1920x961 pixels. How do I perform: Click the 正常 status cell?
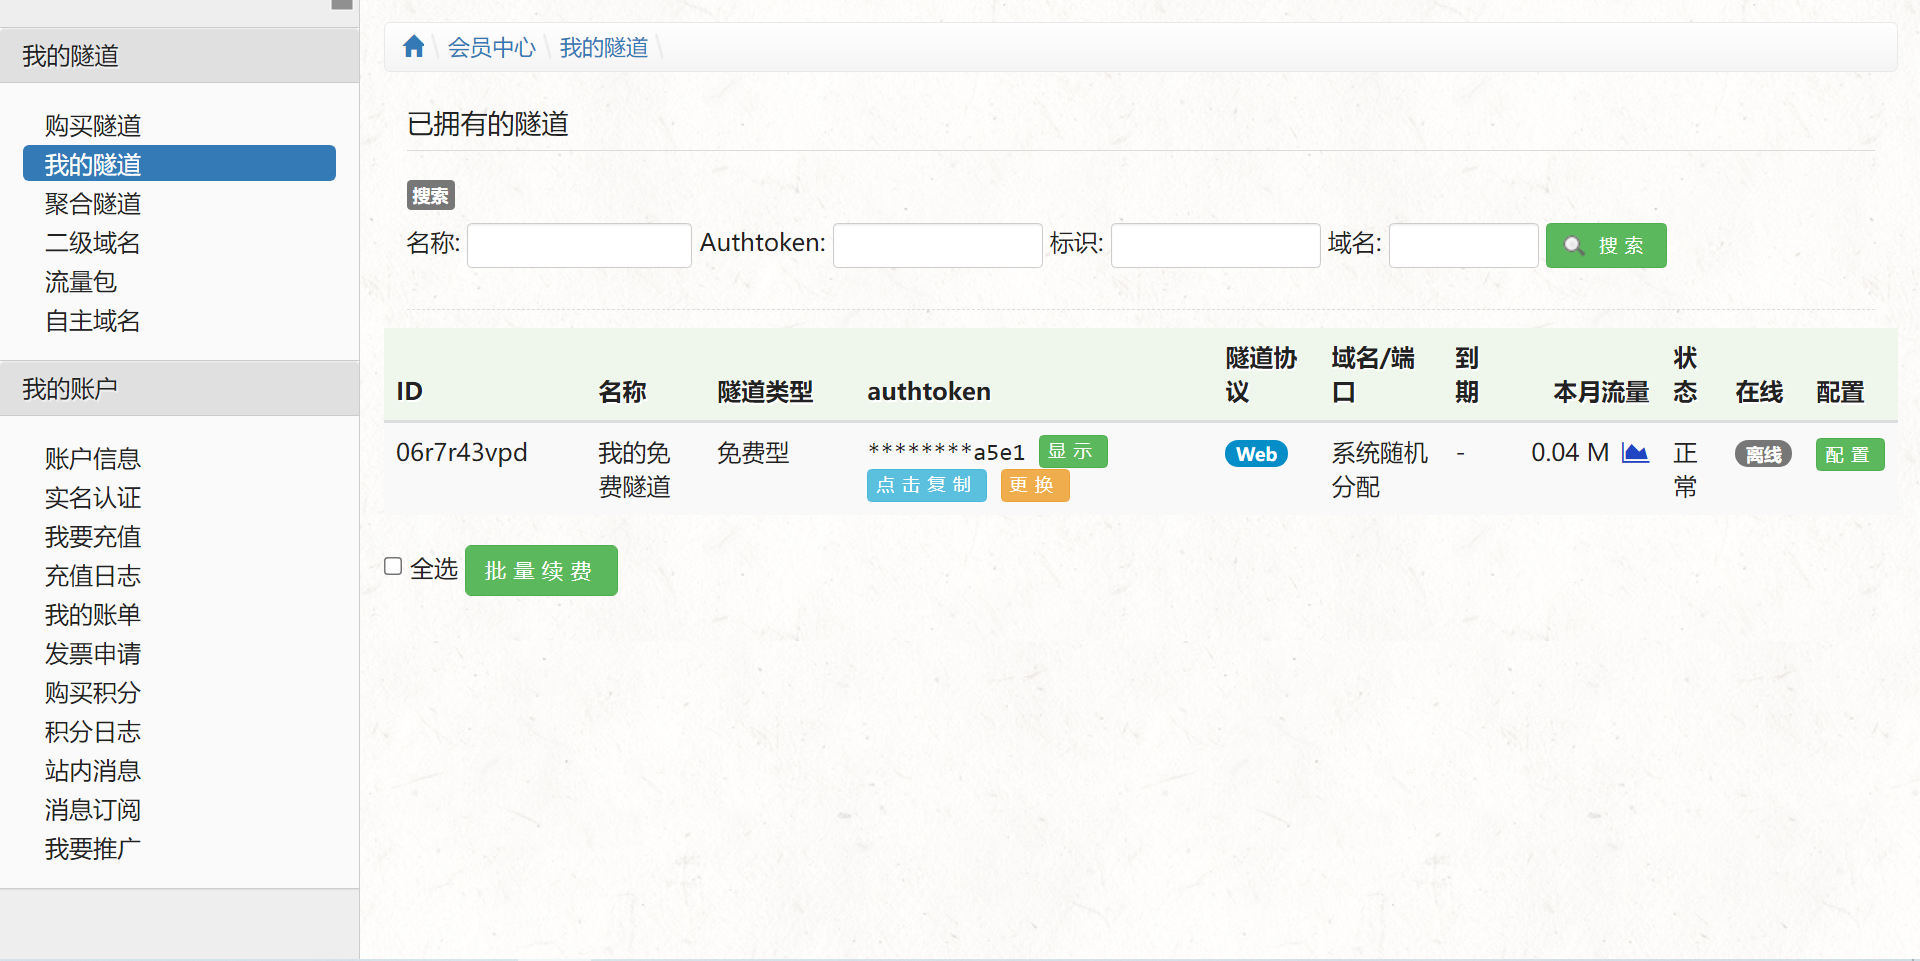pos(1685,469)
